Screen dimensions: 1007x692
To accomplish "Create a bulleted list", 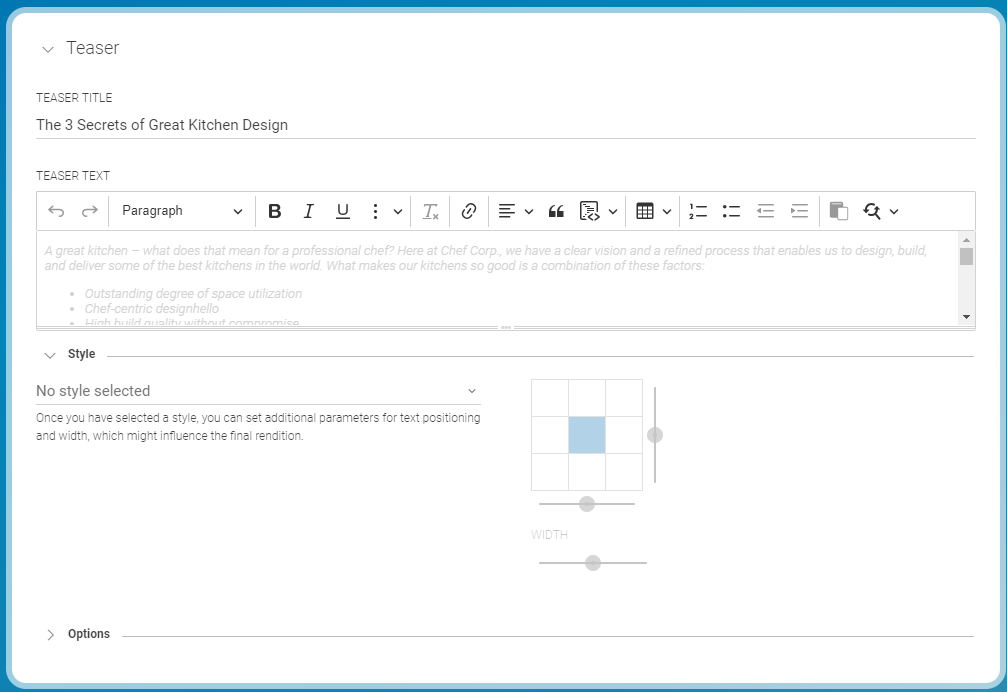I will point(731,211).
